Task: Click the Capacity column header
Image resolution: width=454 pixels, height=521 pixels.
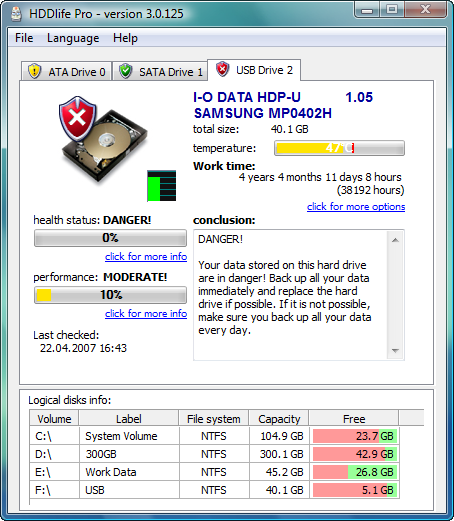Action: 279,419
